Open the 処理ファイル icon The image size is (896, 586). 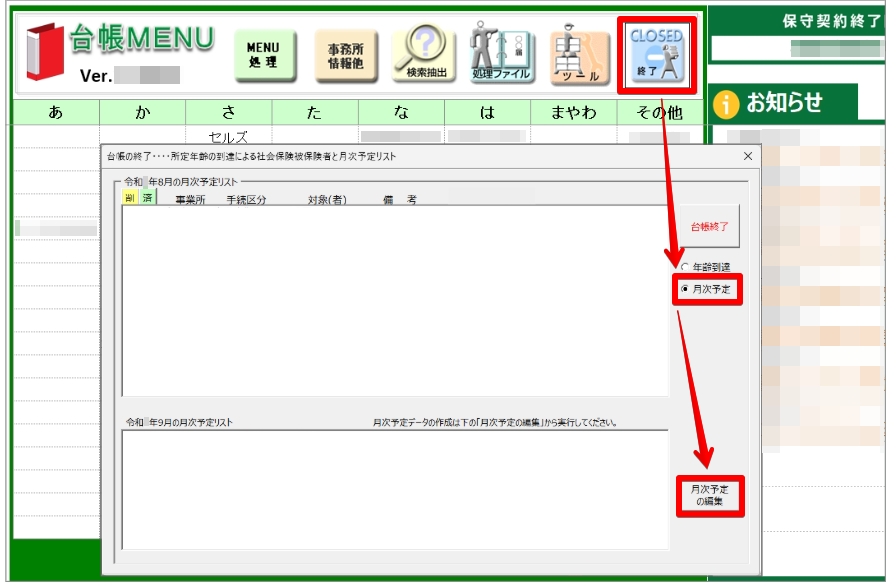coord(501,53)
